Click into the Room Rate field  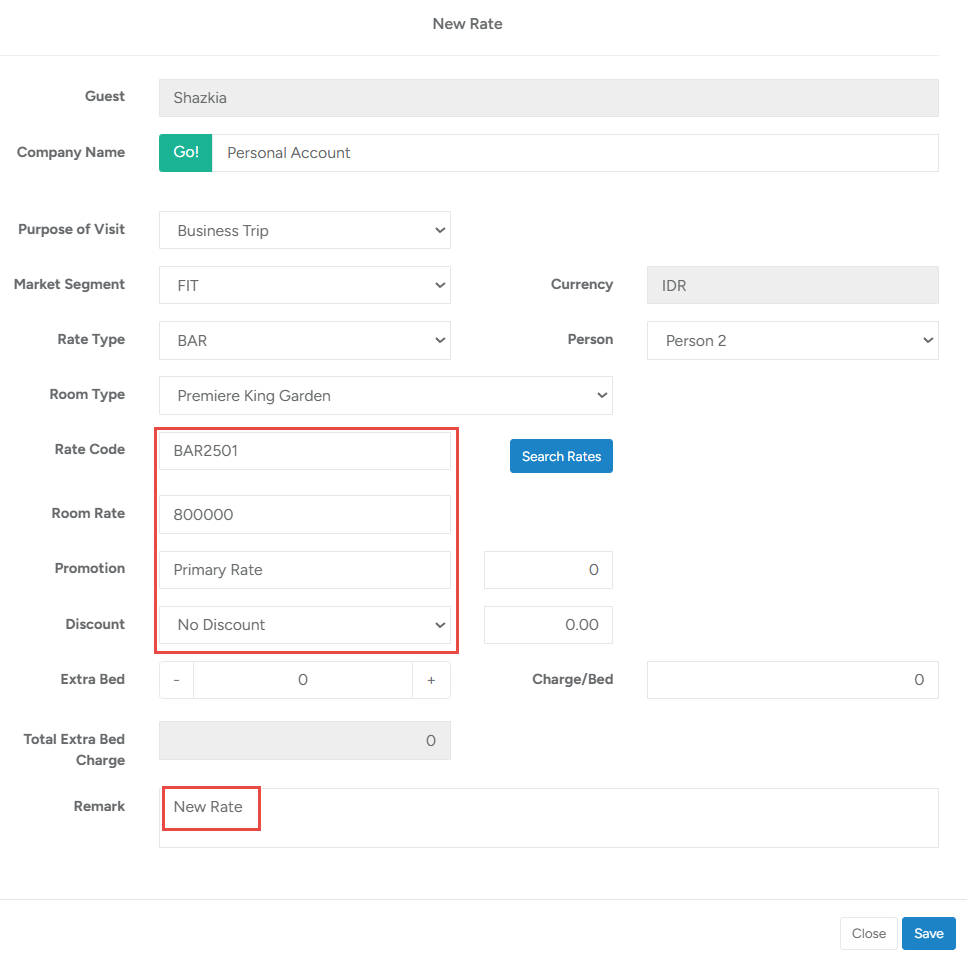tap(305, 514)
